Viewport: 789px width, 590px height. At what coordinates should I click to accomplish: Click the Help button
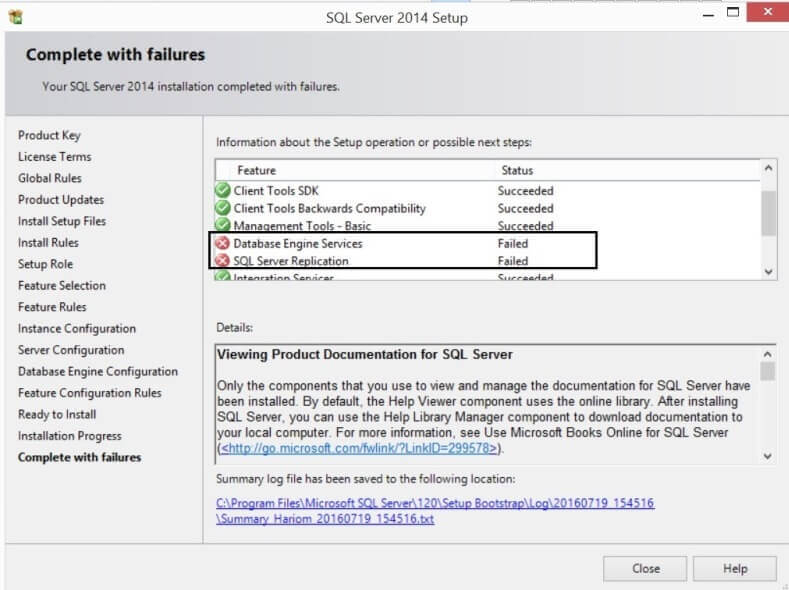tap(735, 568)
